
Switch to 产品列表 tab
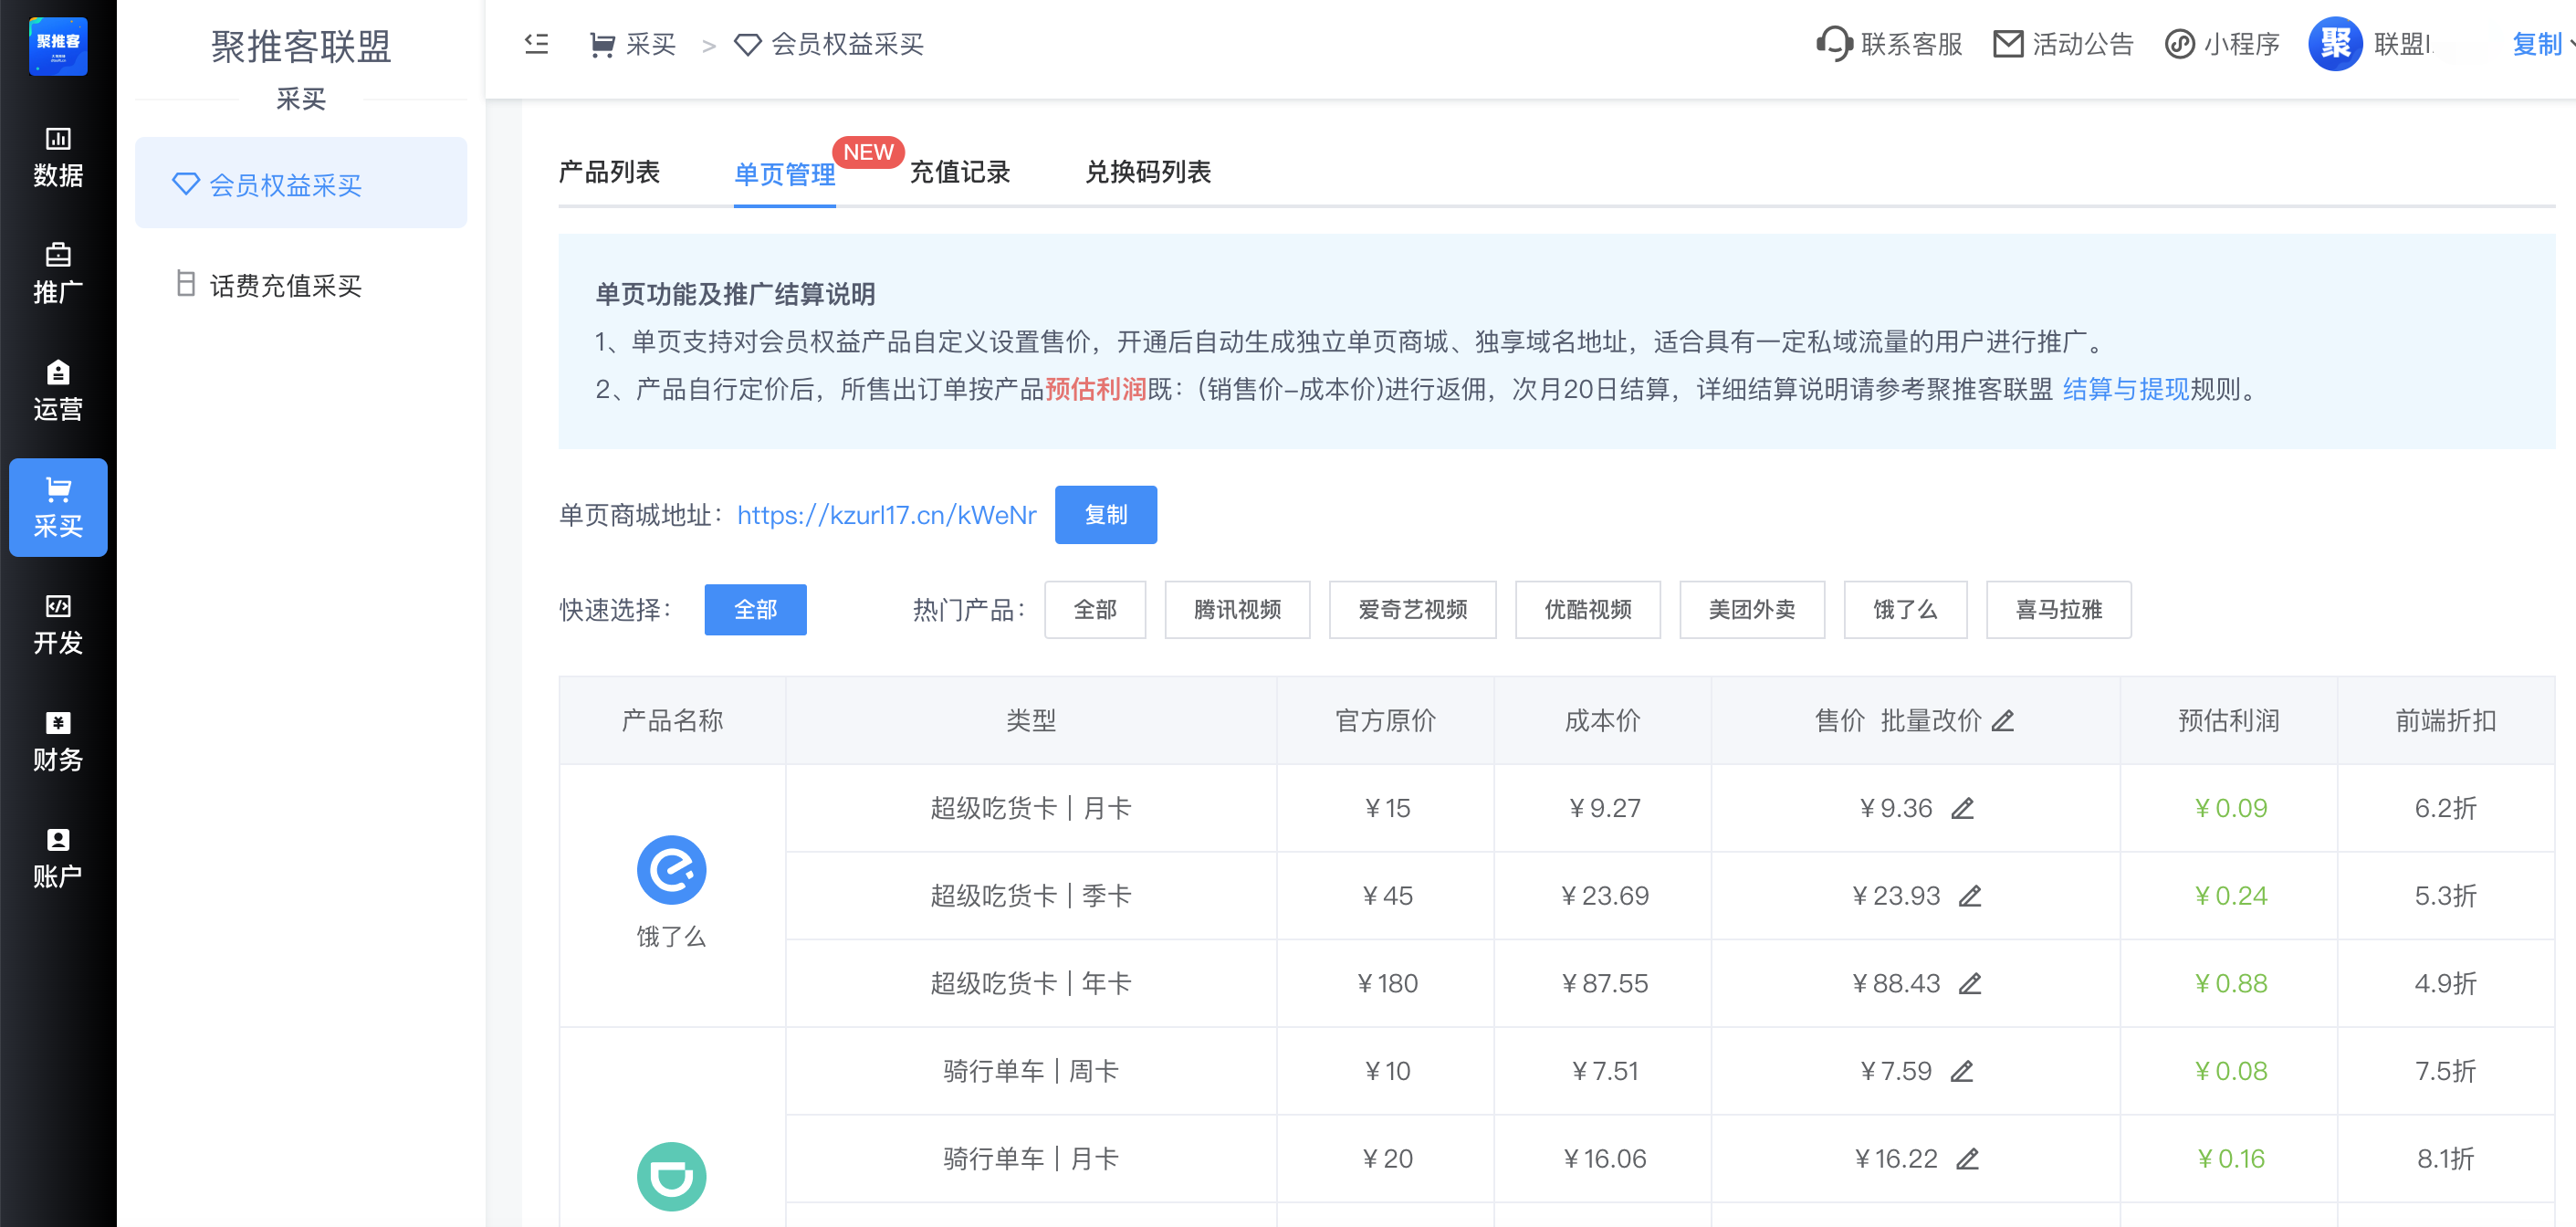[x=609, y=172]
